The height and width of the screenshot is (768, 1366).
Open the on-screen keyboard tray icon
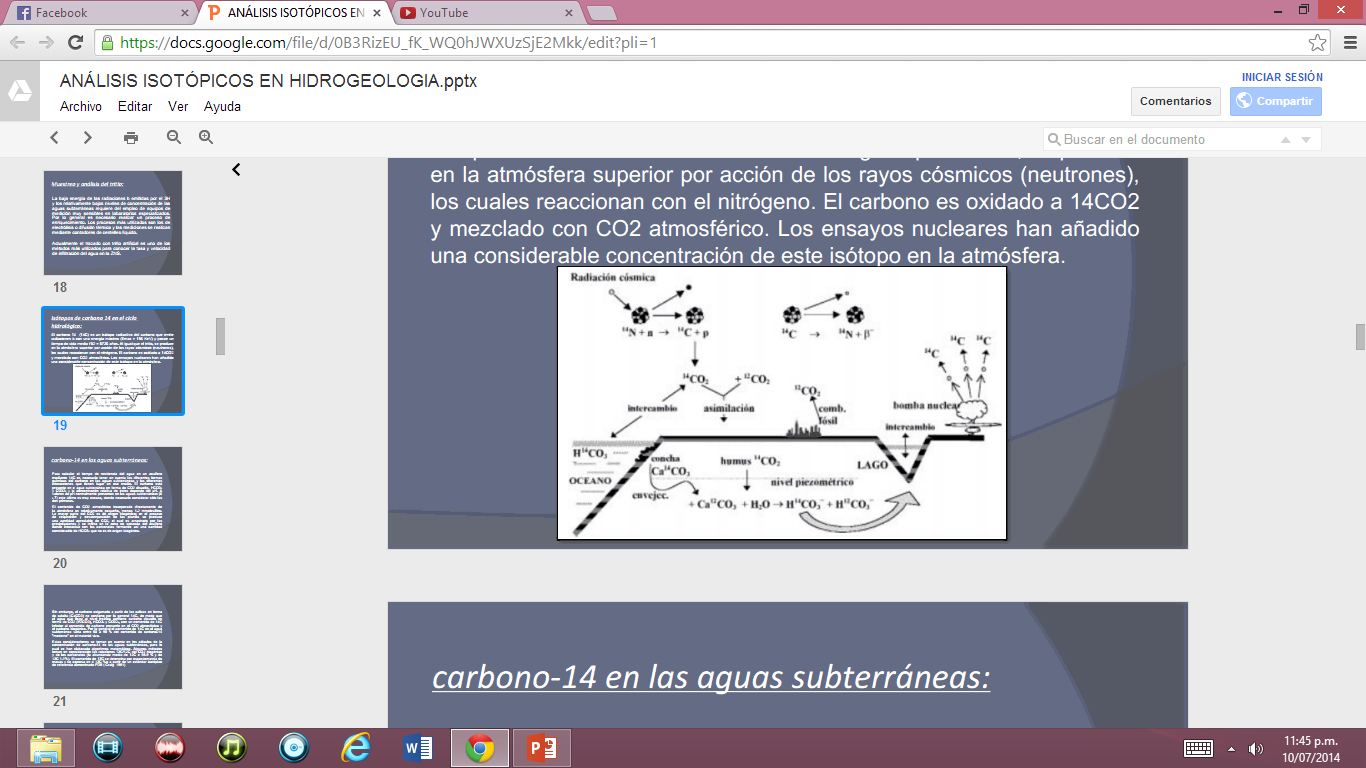click(x=1198, y=748)
